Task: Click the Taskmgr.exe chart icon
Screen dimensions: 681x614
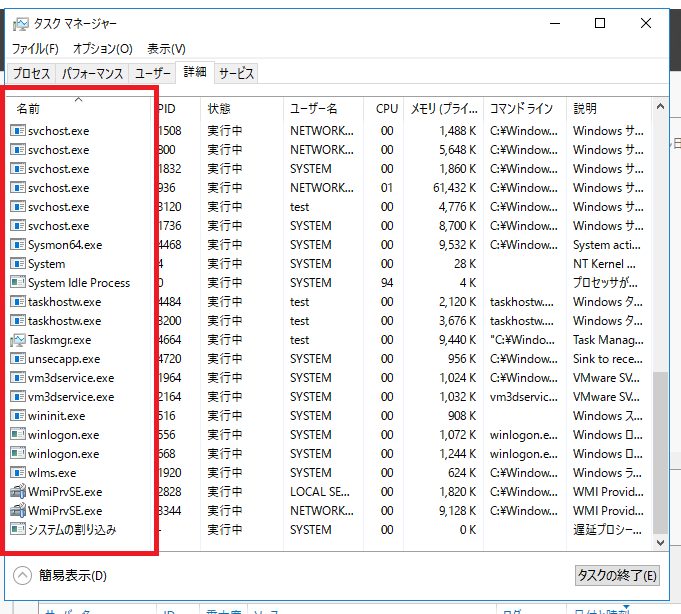Action: pyautogui.click(x=17, y=340)
